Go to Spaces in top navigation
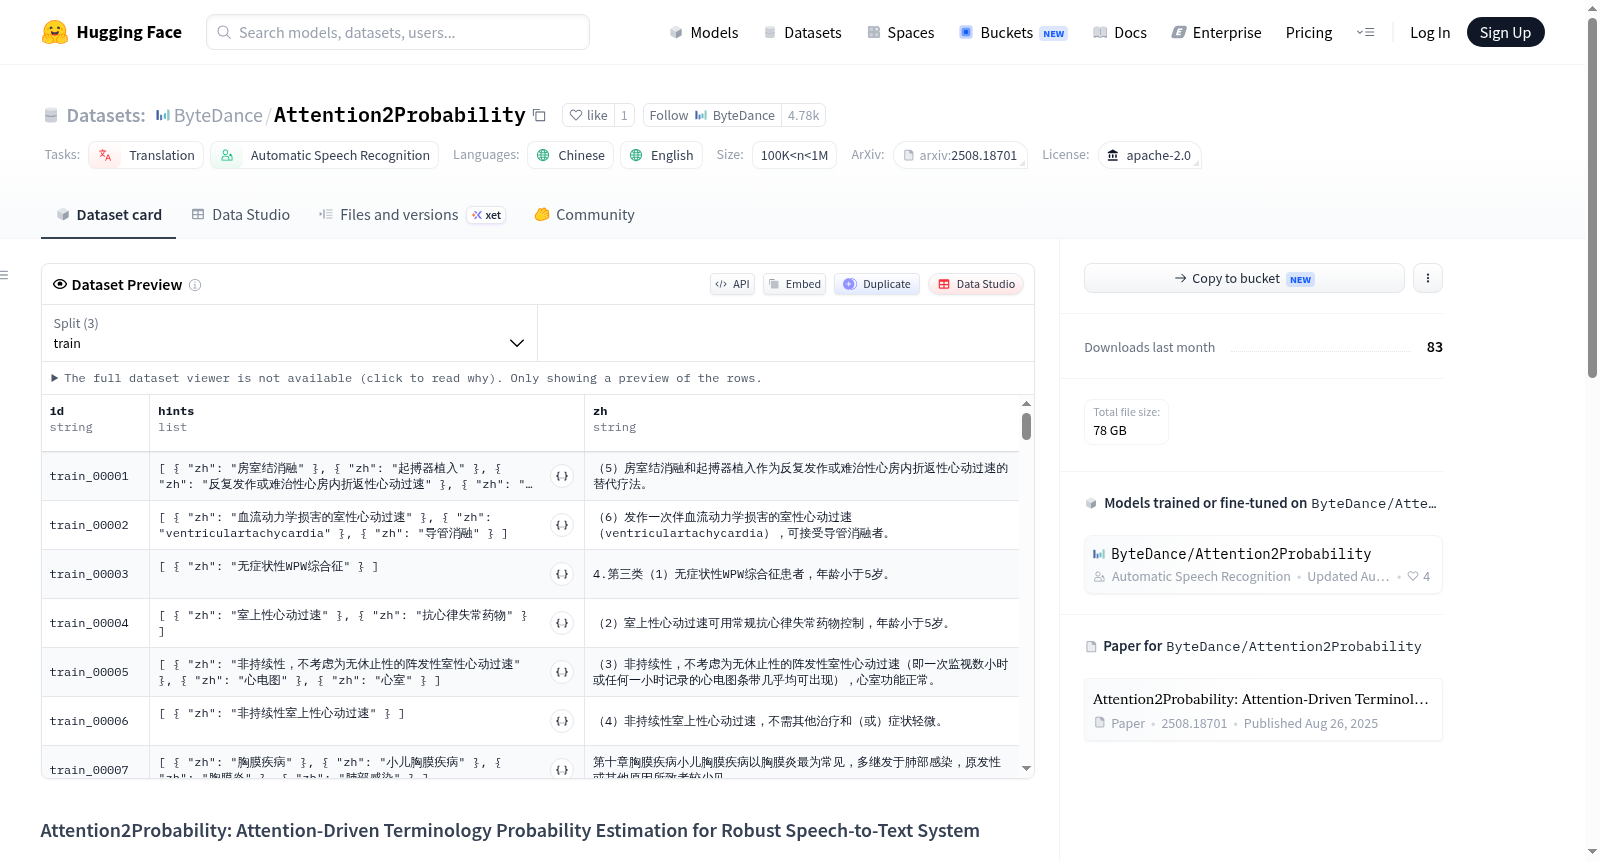Image resolution: width=1600 pixels, height=861 pixels. (900, 32)
